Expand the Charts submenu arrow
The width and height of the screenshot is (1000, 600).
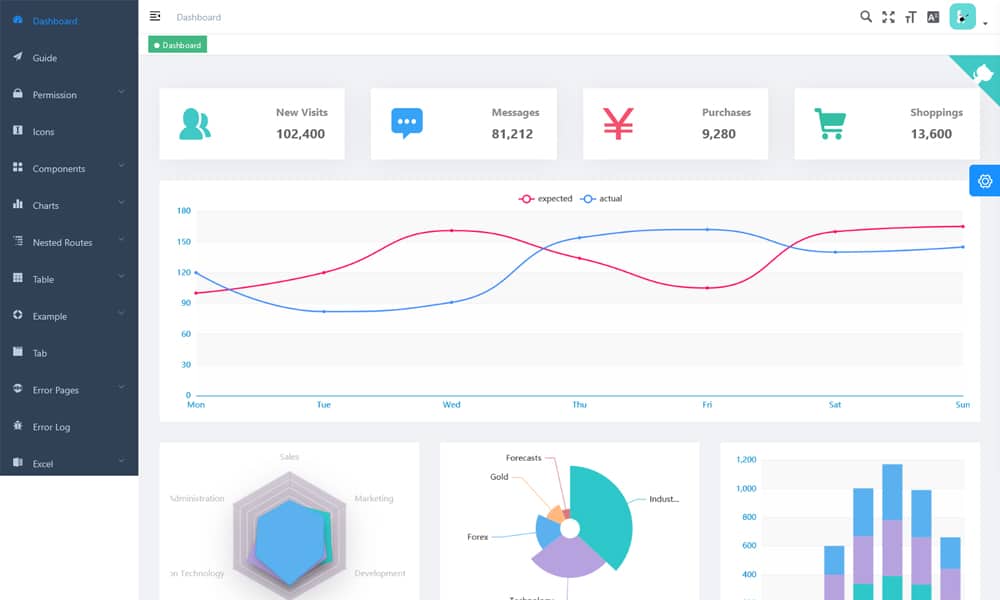(x=121, y=203)
